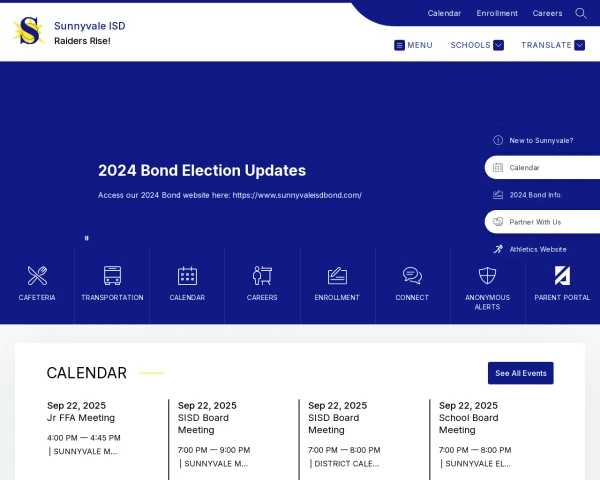Click the Cafeteria utensils icon
Image resolution: width=600 pixels, height=480 pixels.
click(x=37, y=275)
